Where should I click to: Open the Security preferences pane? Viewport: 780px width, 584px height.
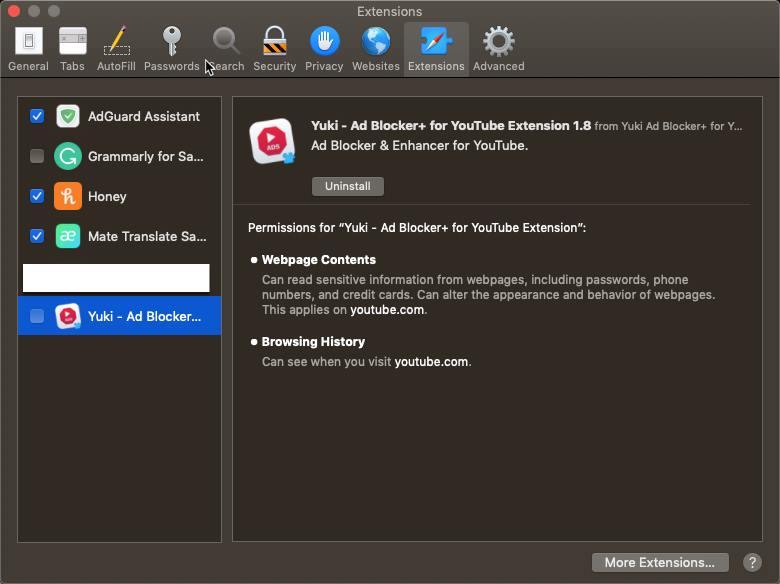[x=274, y=49]
